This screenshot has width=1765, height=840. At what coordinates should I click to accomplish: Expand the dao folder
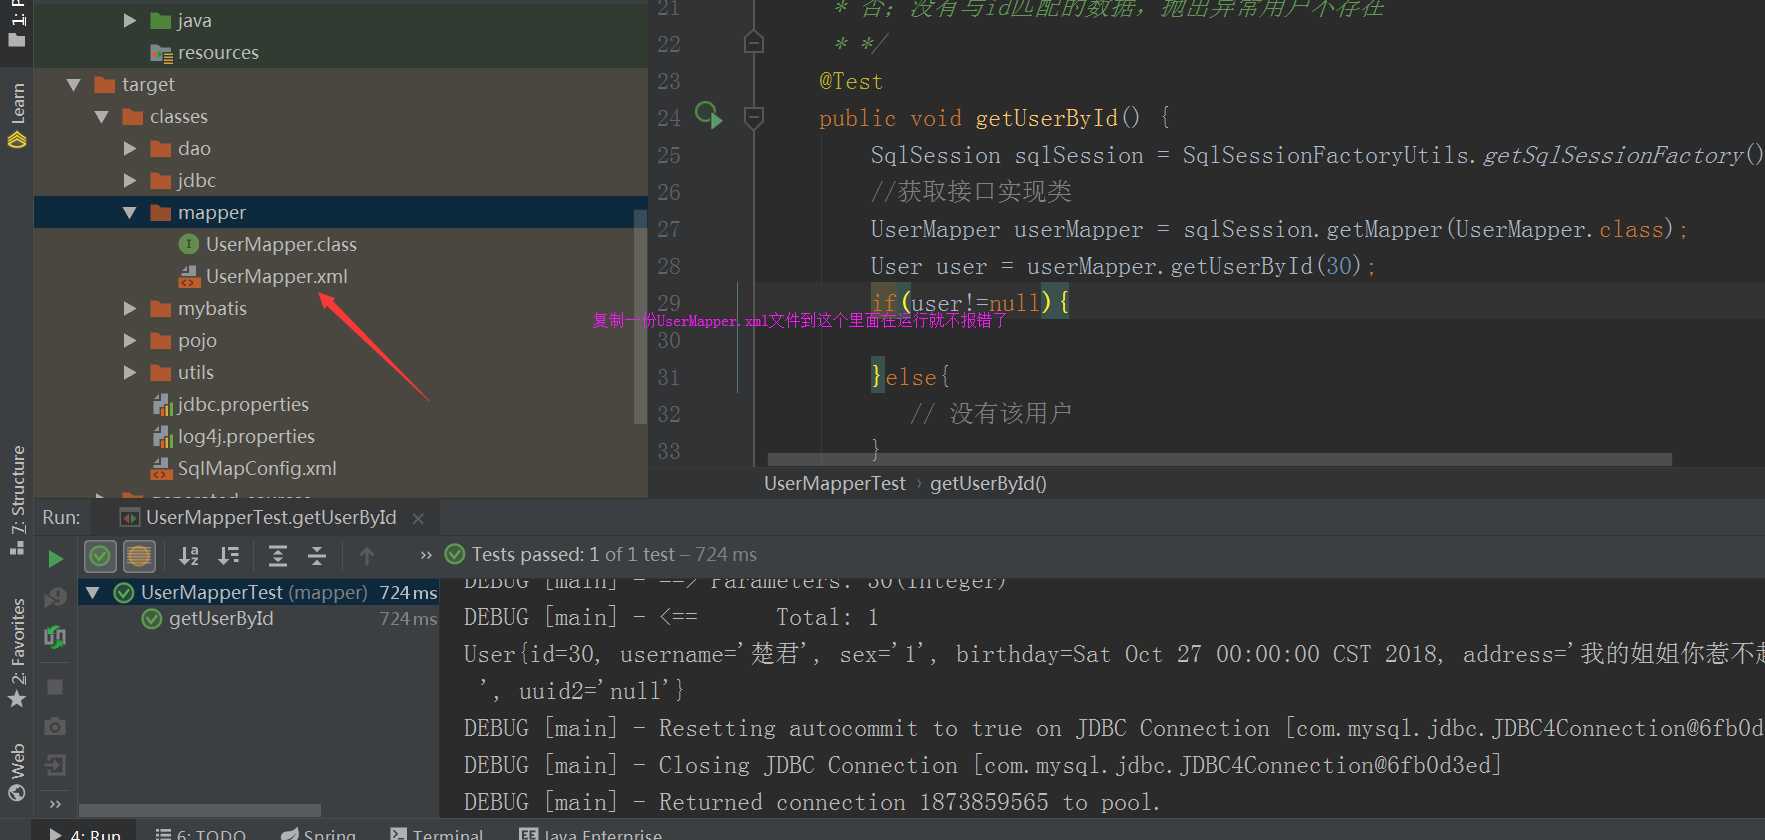pyautogui.click(x=129, y=148)
